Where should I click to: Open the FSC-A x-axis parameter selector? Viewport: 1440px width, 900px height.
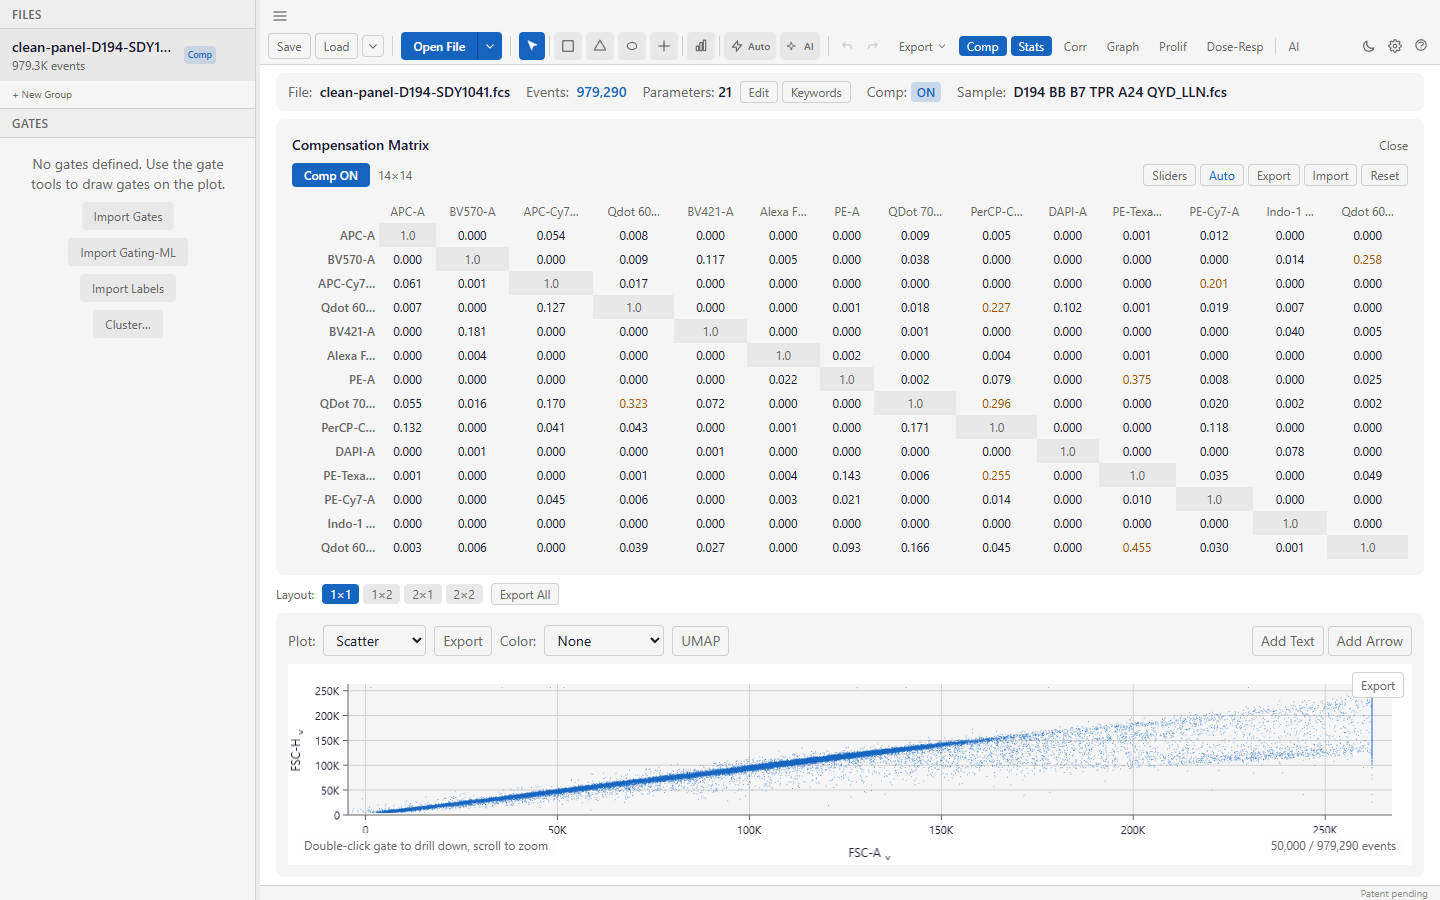tap(869, 853)
